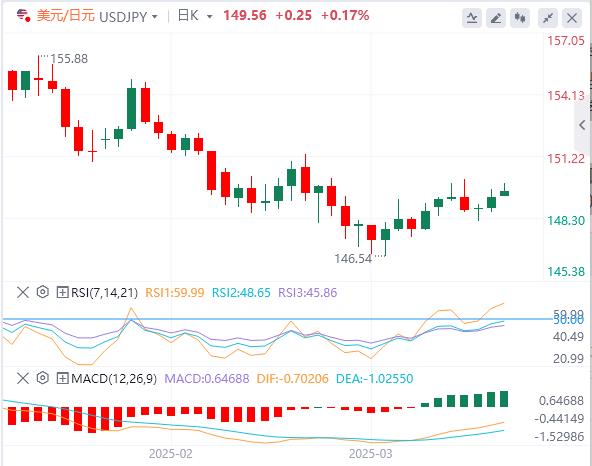Open MACD indicator settings gear
Image resolution: width=592 pixels, height=466 pixels.
pyautogui.click(x=43, y=378)
